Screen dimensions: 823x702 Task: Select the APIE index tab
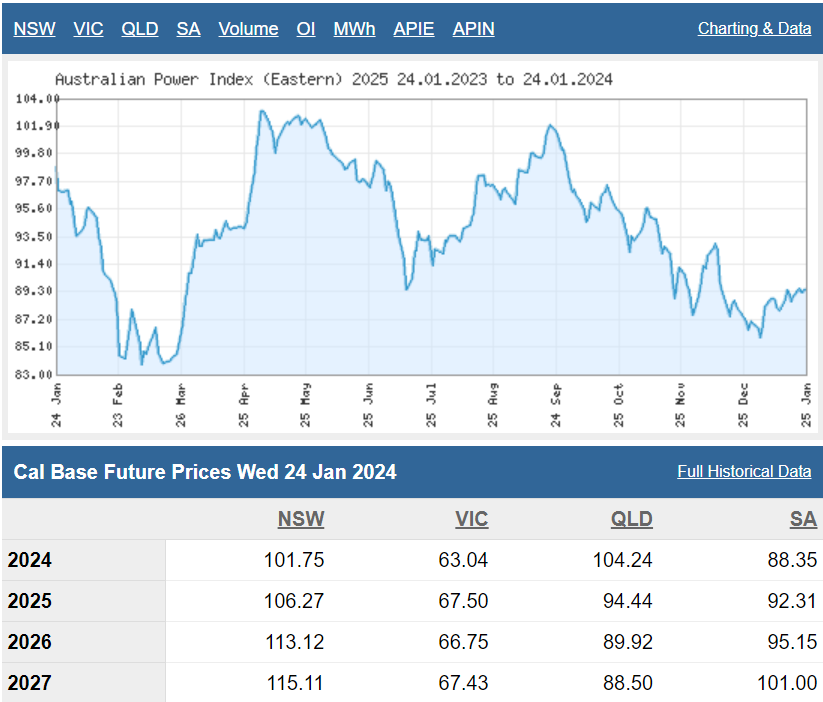[x=414, y=29]
